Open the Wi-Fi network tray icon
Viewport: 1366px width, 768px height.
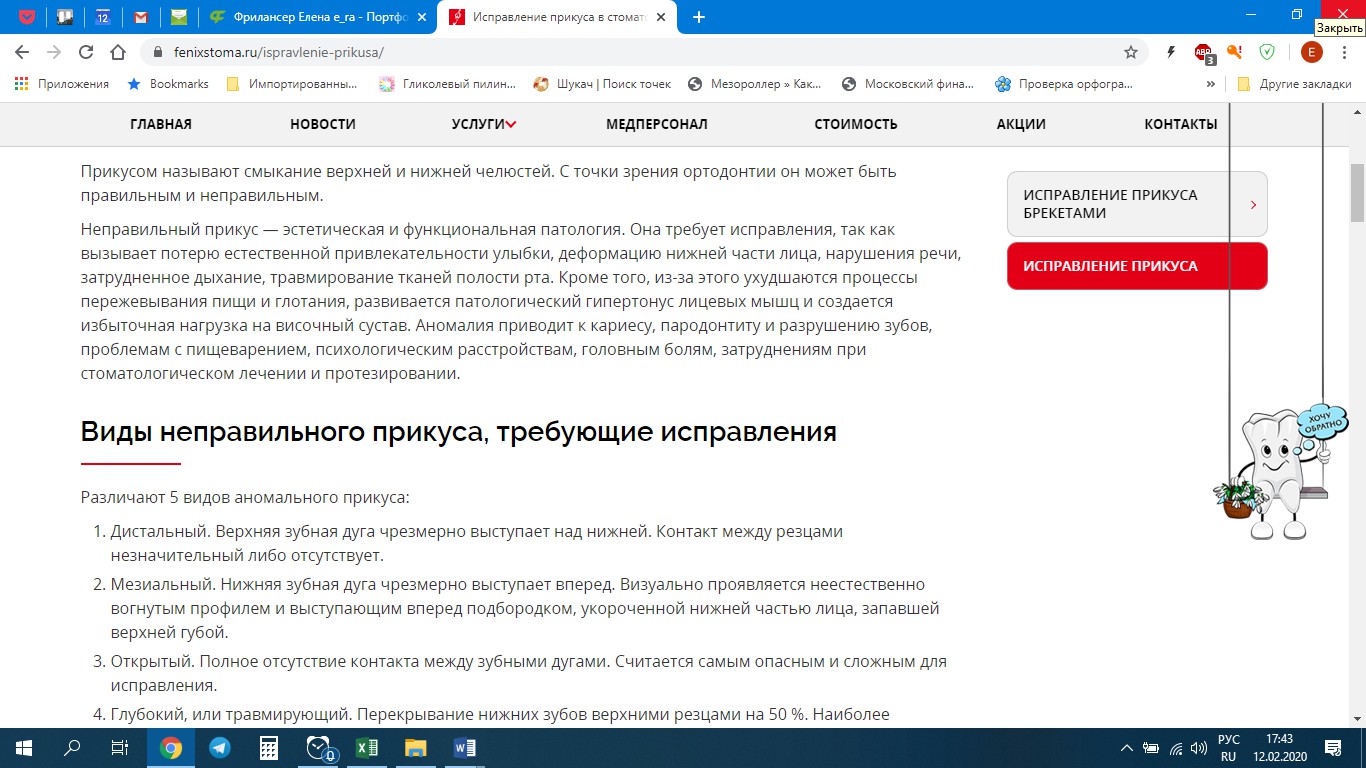coord(1176,747)
